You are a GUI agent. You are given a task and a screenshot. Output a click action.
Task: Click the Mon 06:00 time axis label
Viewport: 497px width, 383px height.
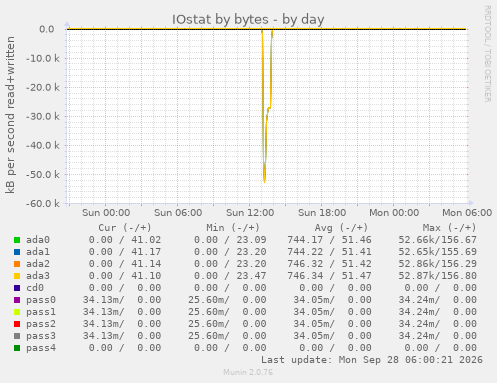[x=467, y=213]
